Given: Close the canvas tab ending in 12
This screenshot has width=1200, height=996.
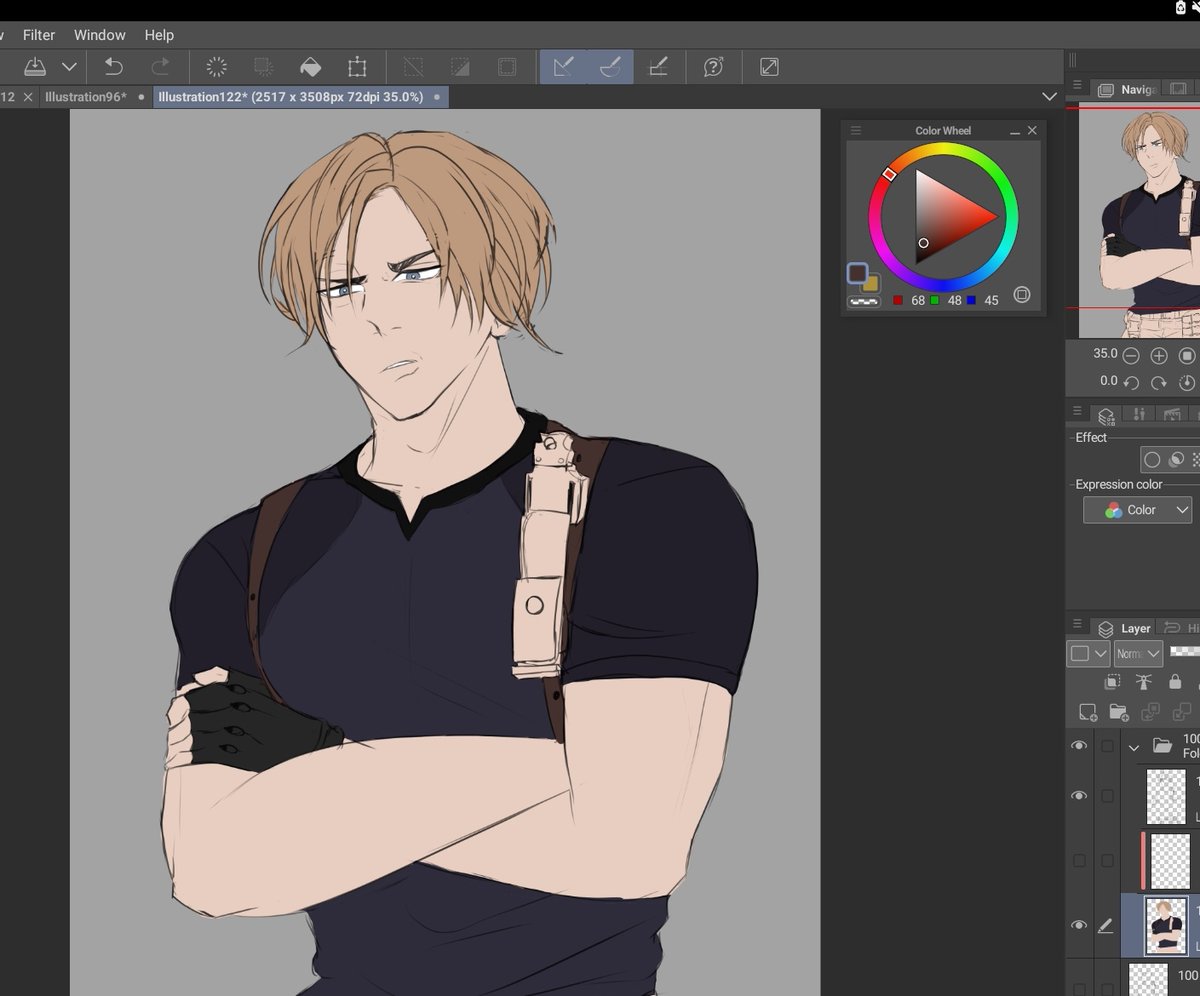Looking at the screenshot, I should click(28, 97).
